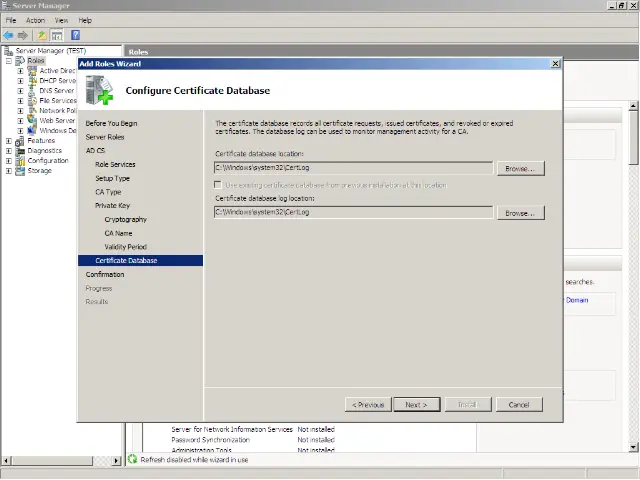Open the View menu
Image resolution: width=640 pixels, height=480 pixels.
pos(62,20)
